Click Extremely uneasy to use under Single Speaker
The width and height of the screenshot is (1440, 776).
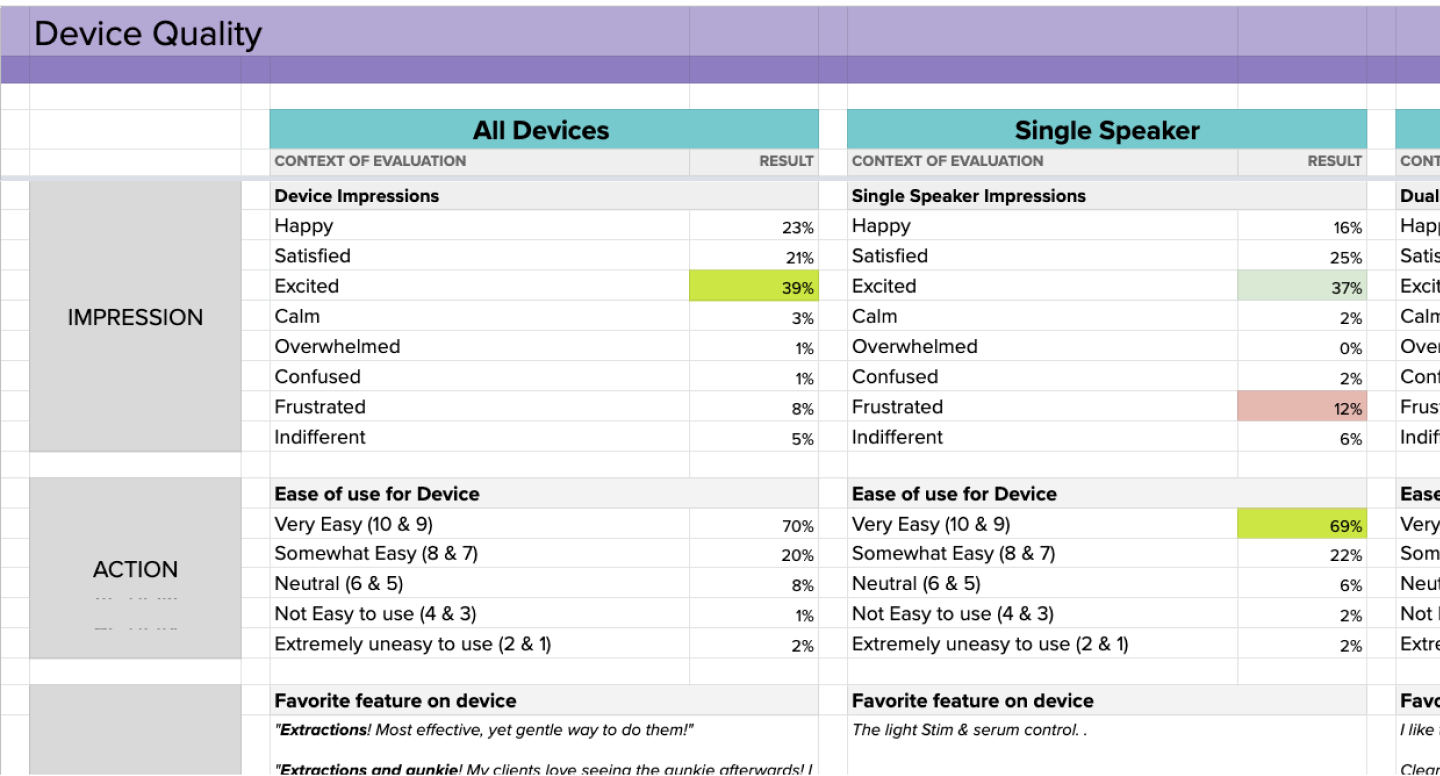coord(990,644)
